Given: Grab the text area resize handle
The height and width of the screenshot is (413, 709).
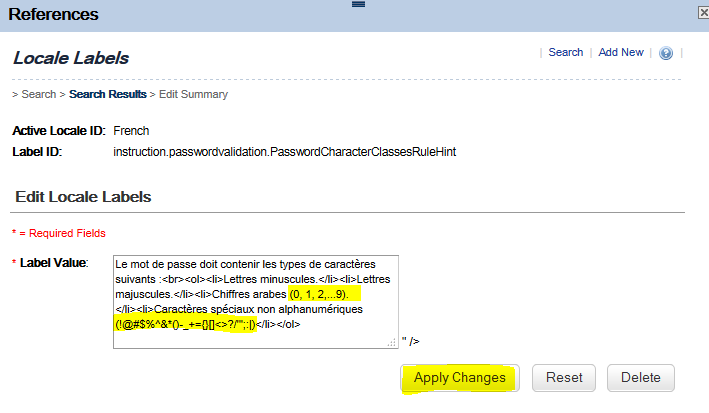Looking at the screenshot, I should click(392, 343).
